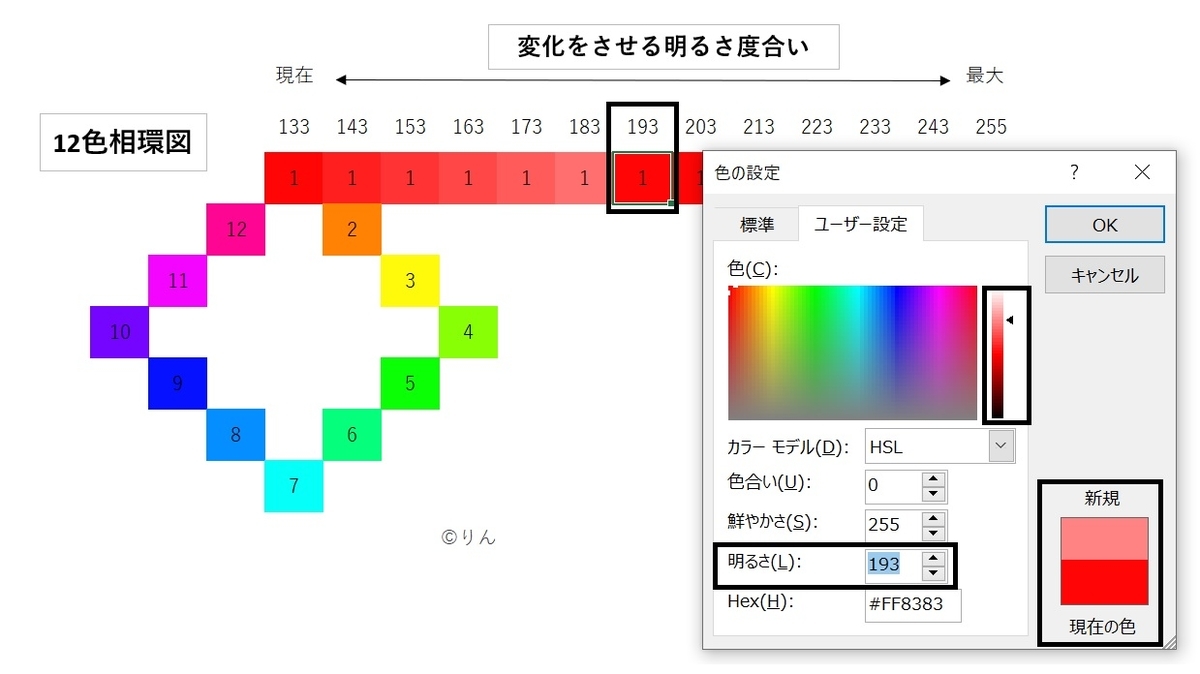The image size is (1200, 674).
Task: Increase the 色合い value with up arrow
Action: [934, 478]
